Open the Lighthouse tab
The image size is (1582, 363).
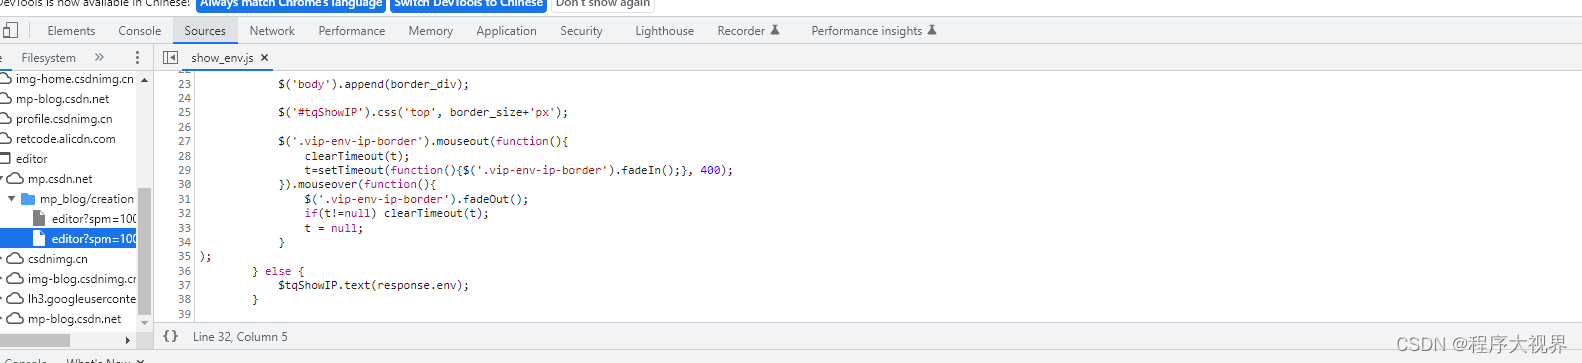point(664,31)
